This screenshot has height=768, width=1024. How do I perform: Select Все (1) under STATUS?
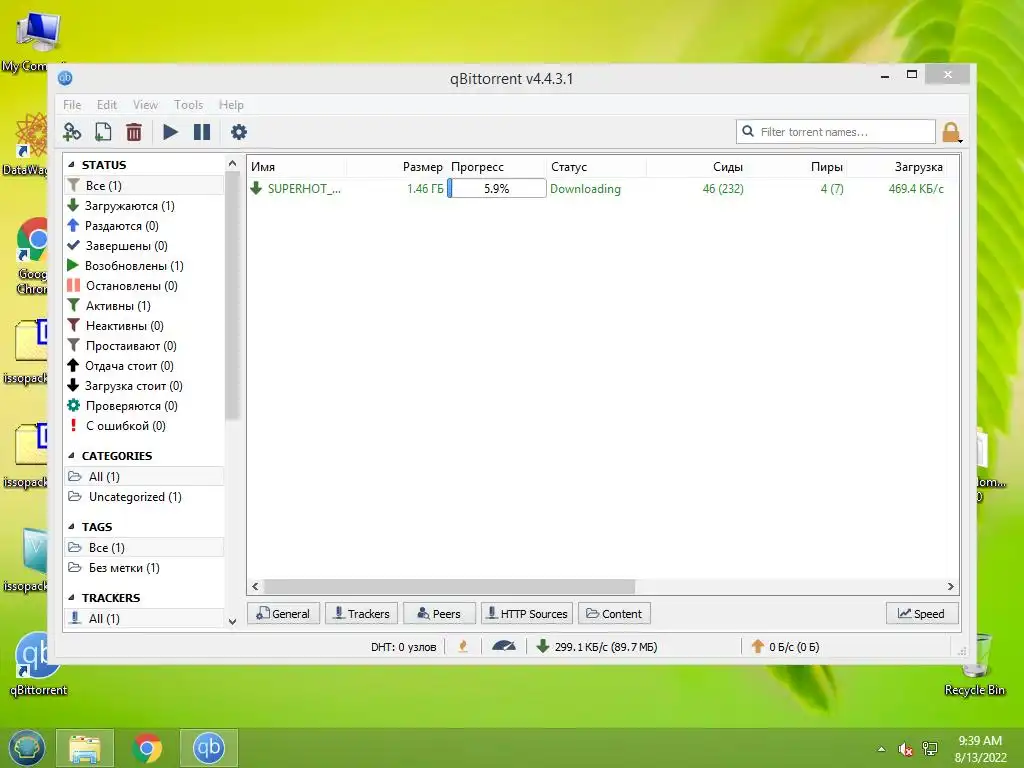point(144,185)
